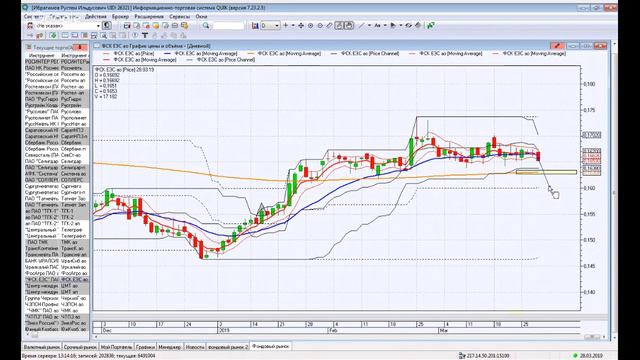Switch to the Срочный рынок tab
The height and width of the screenshot is (360, 640).
[80, 347]
